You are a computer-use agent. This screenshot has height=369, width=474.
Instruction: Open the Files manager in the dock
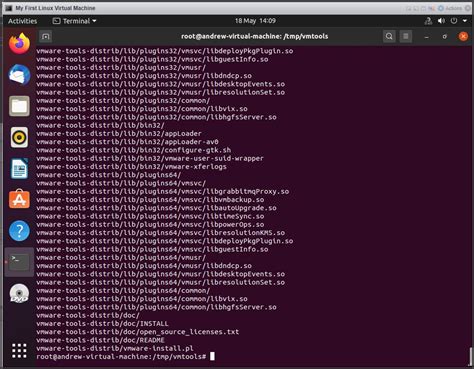19,106
